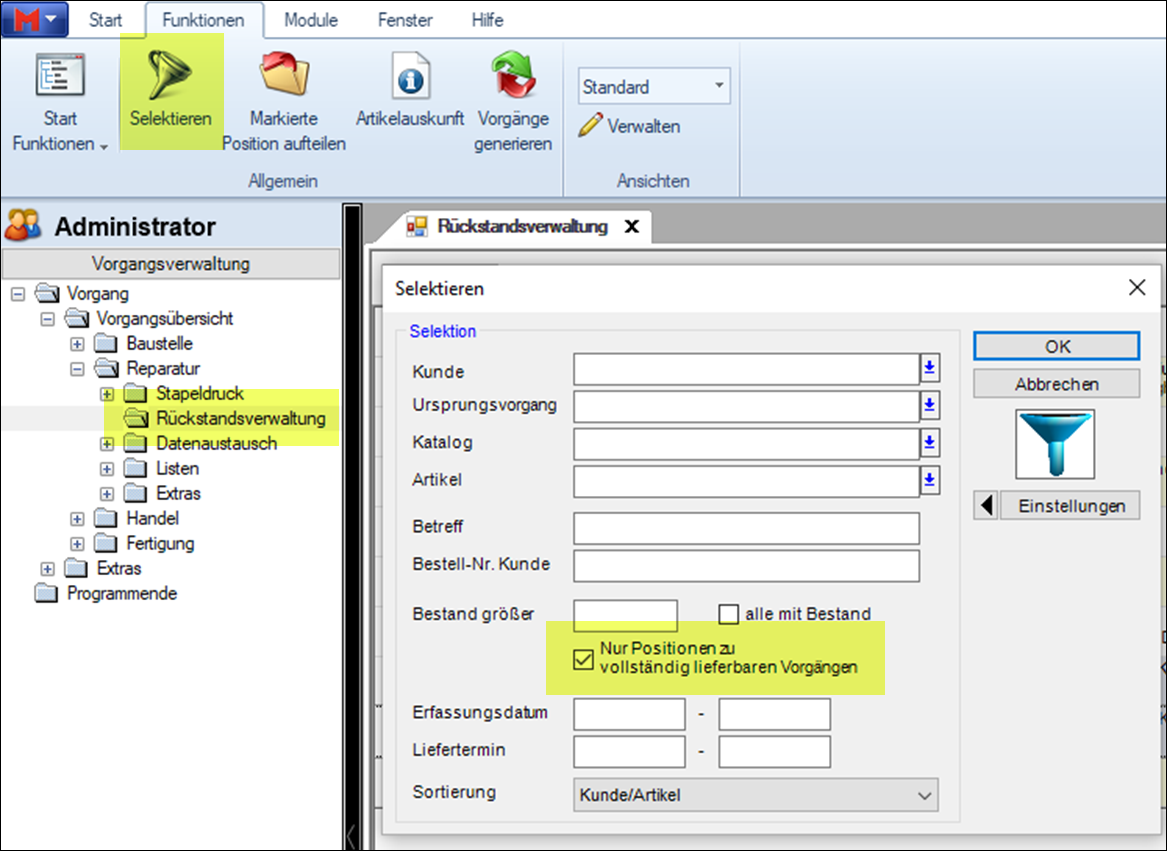This screenshot has width=1167, height=851.
Task: Uncheck 'Nur Positionen zu vollständig lieferbaren Vorgängen'
Action: pos(583,658)
